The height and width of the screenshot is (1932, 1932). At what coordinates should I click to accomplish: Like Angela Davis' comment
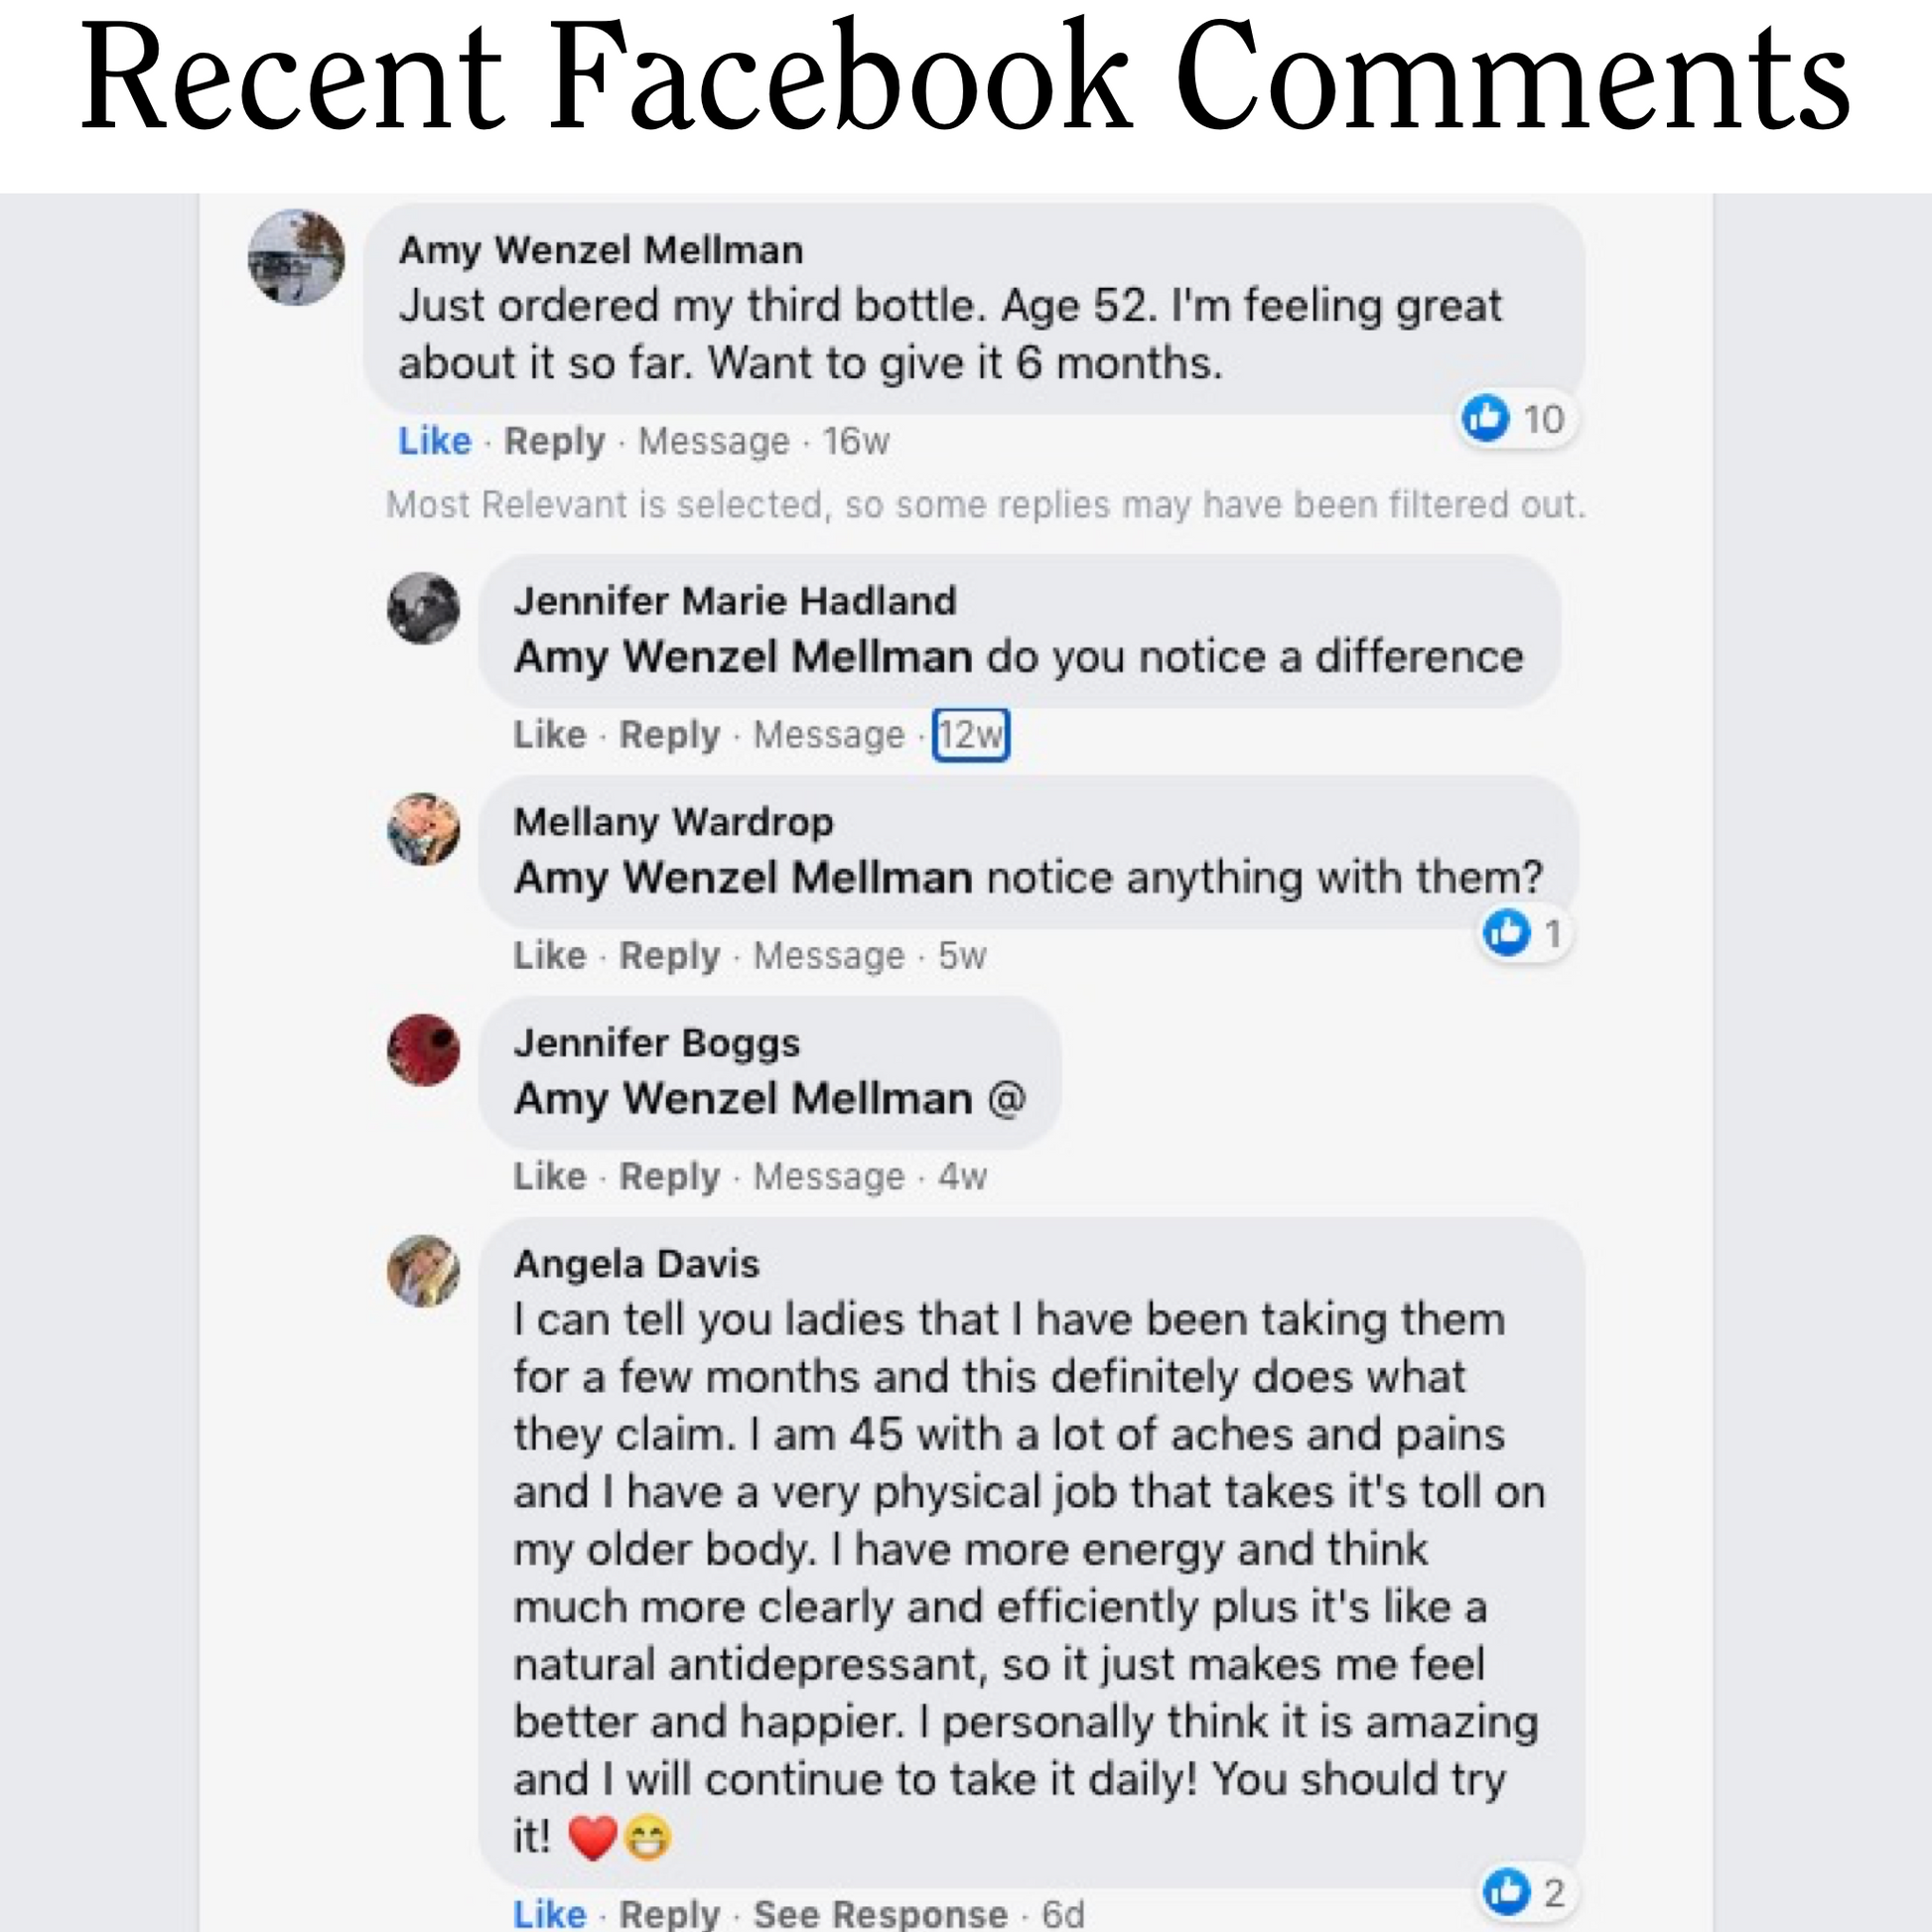(x=549, y=1913)
